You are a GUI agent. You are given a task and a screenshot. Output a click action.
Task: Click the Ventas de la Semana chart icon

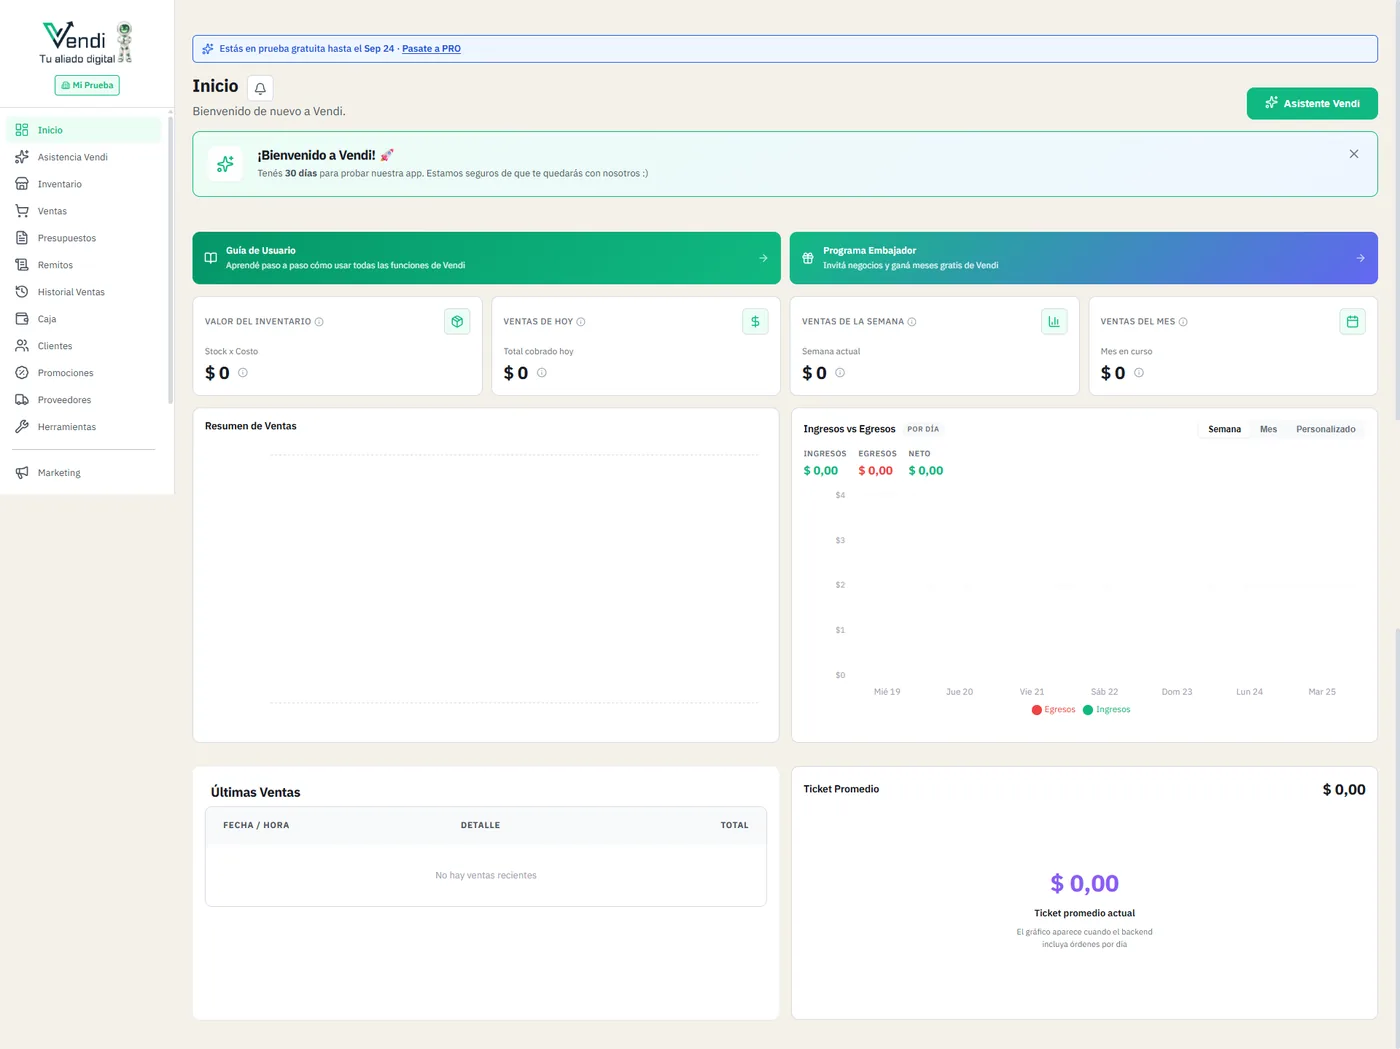(x=1054, y=322)
